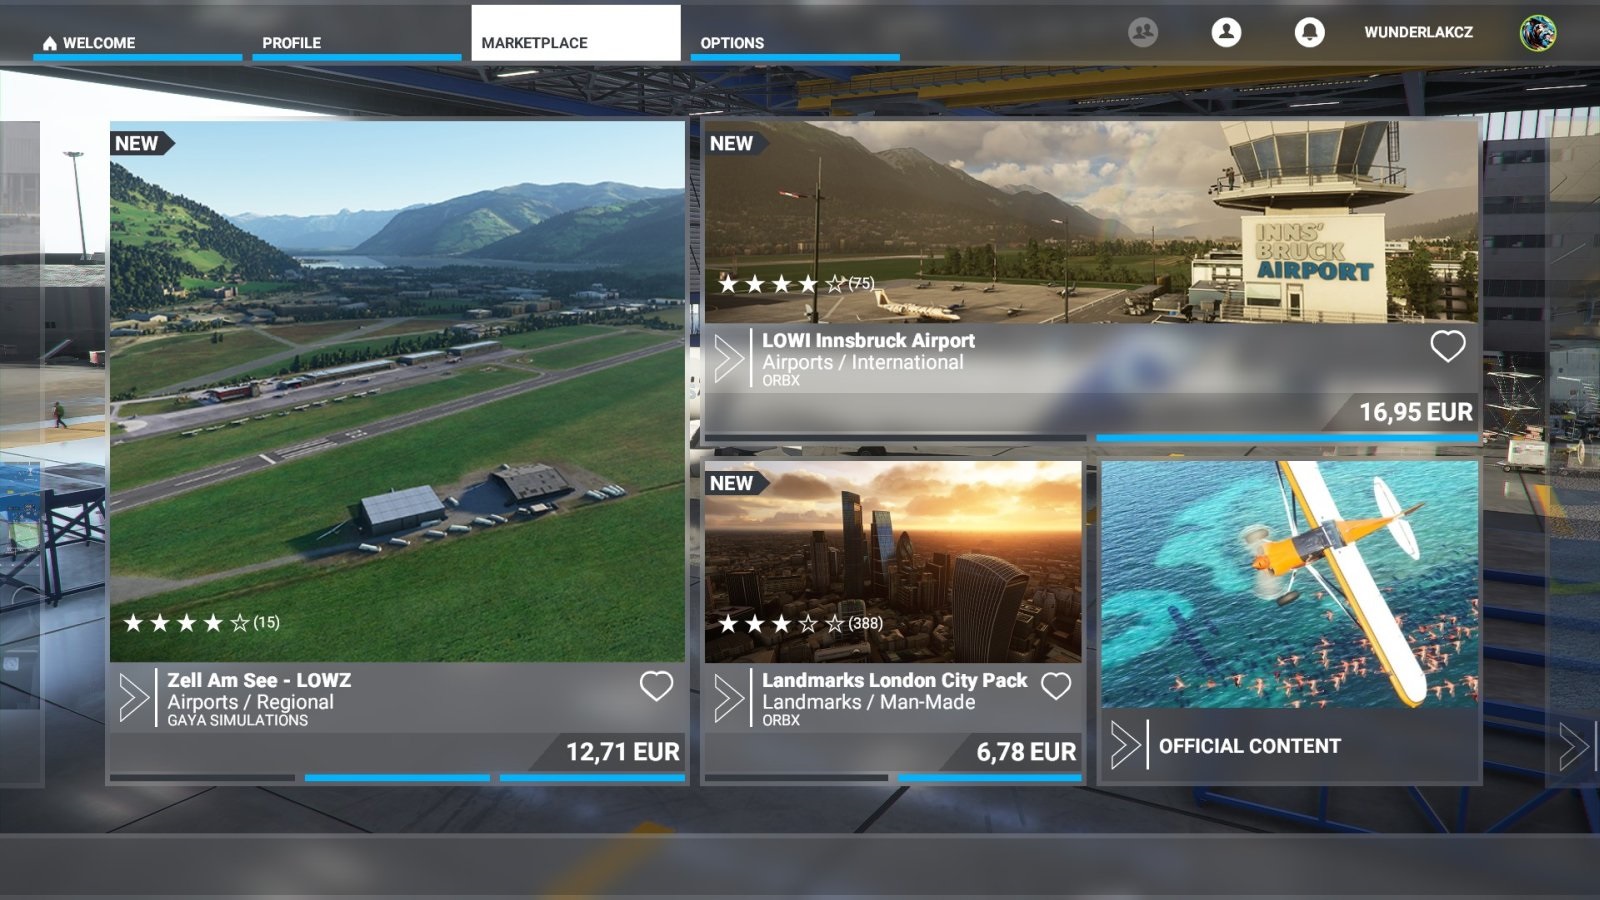Select first gray indicator under London City Pack

coord(796,777)
